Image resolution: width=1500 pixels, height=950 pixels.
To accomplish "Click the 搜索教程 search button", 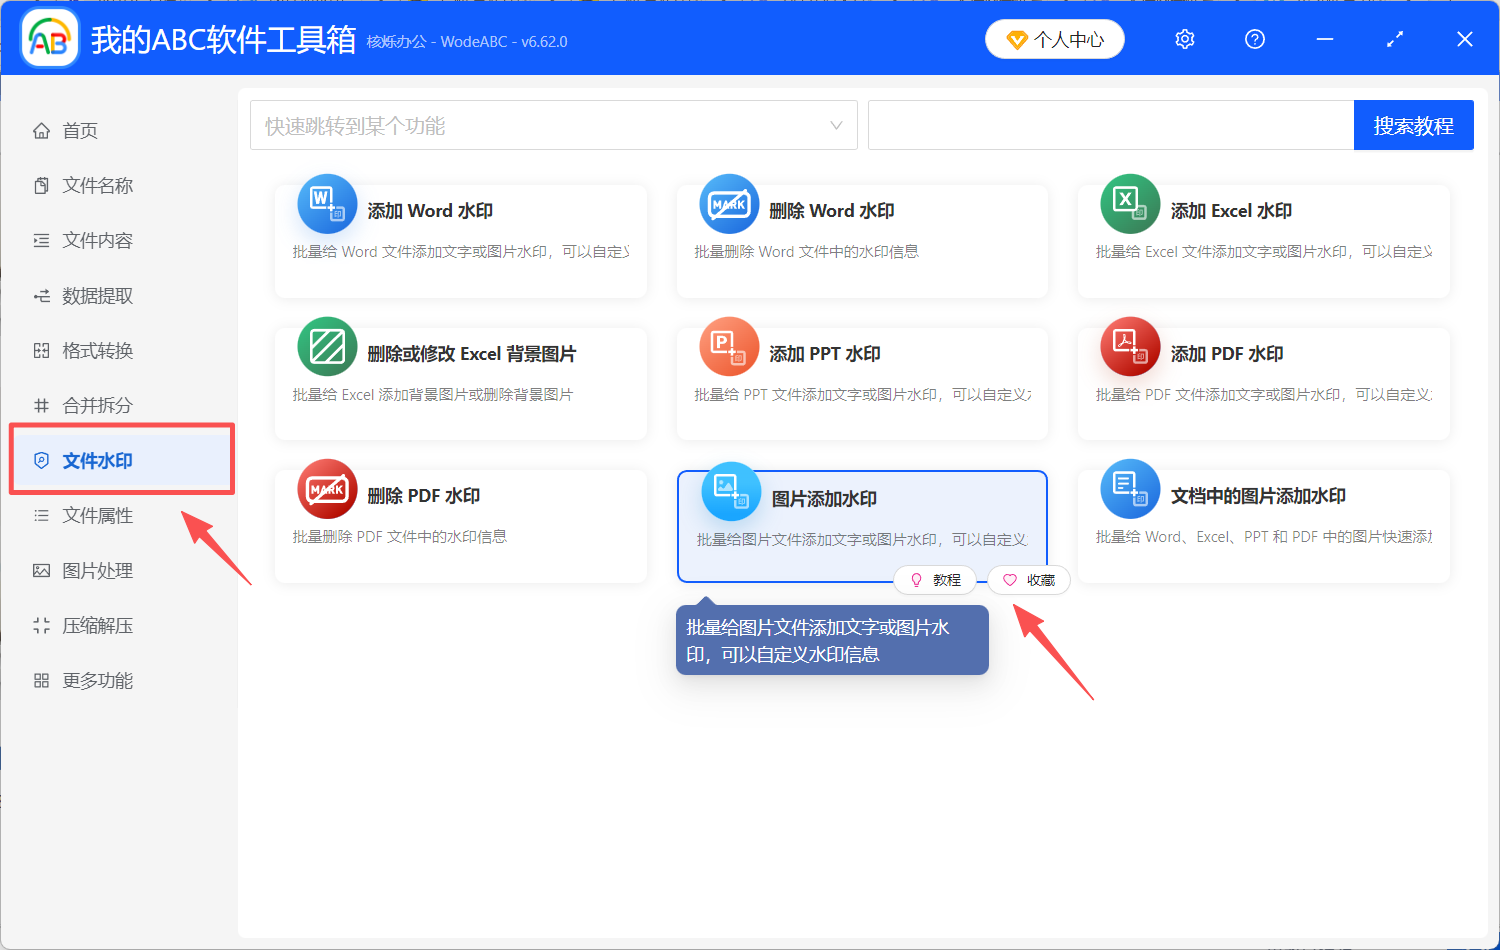I will coord(1413,124).
